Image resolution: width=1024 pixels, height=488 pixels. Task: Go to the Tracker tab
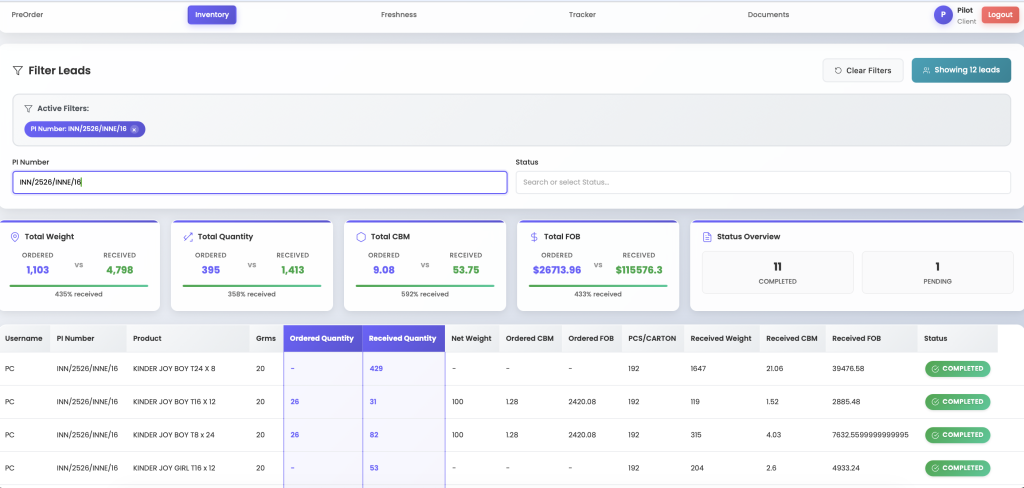[582, 15]
